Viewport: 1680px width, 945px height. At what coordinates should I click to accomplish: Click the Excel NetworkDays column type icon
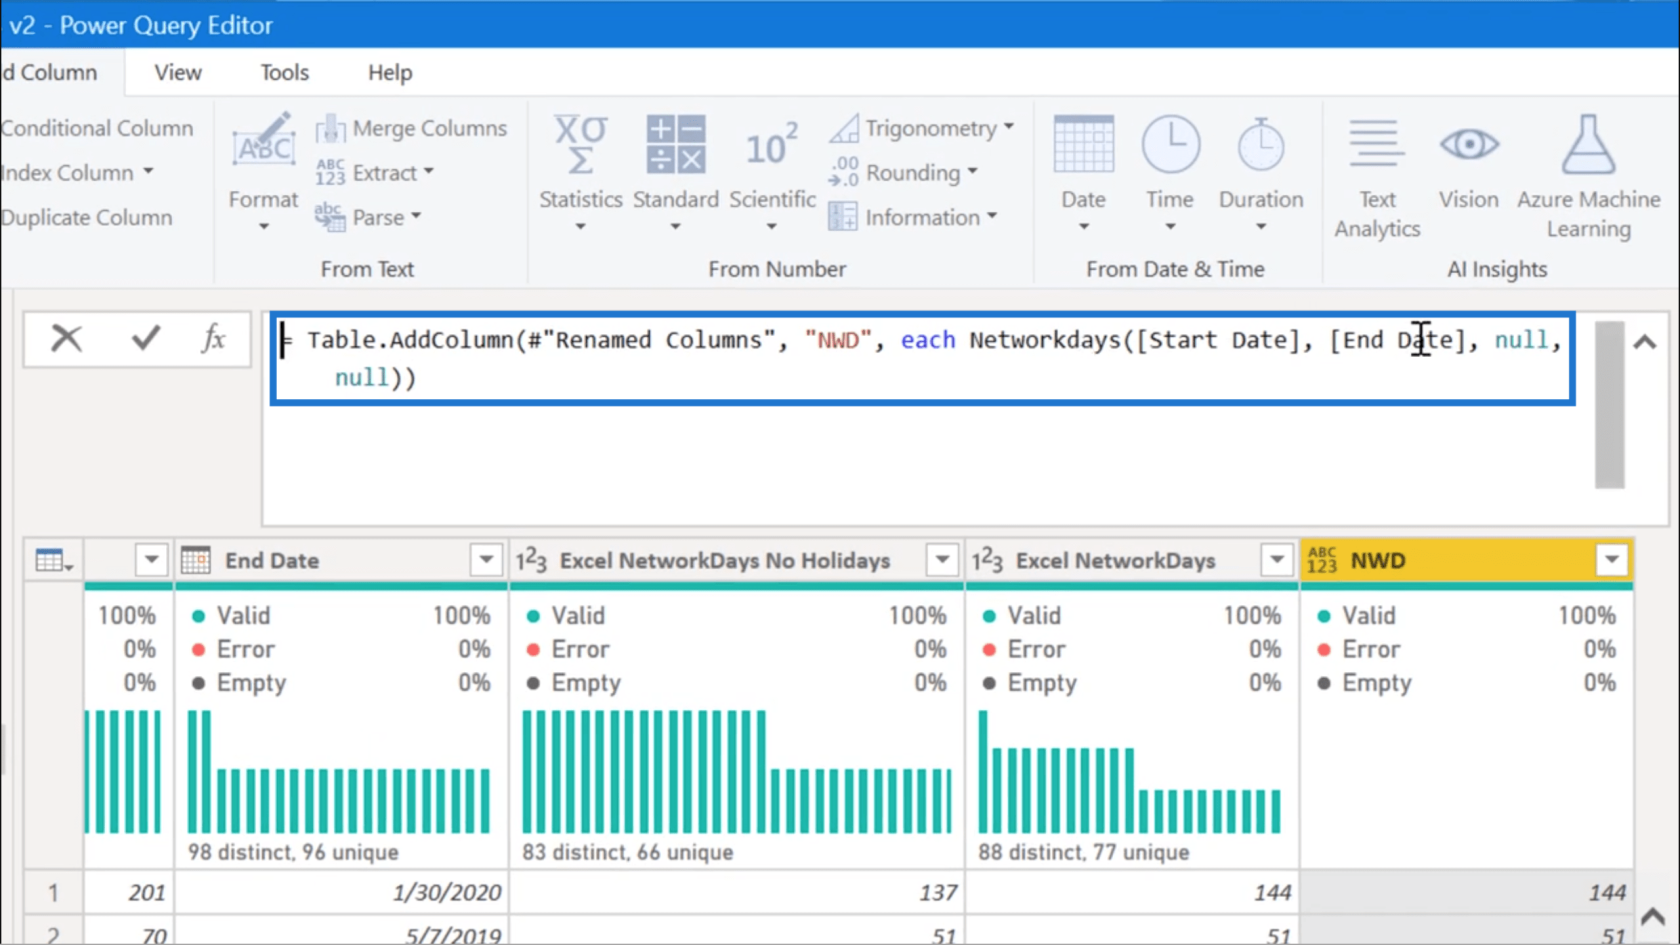tap(987, 560)
